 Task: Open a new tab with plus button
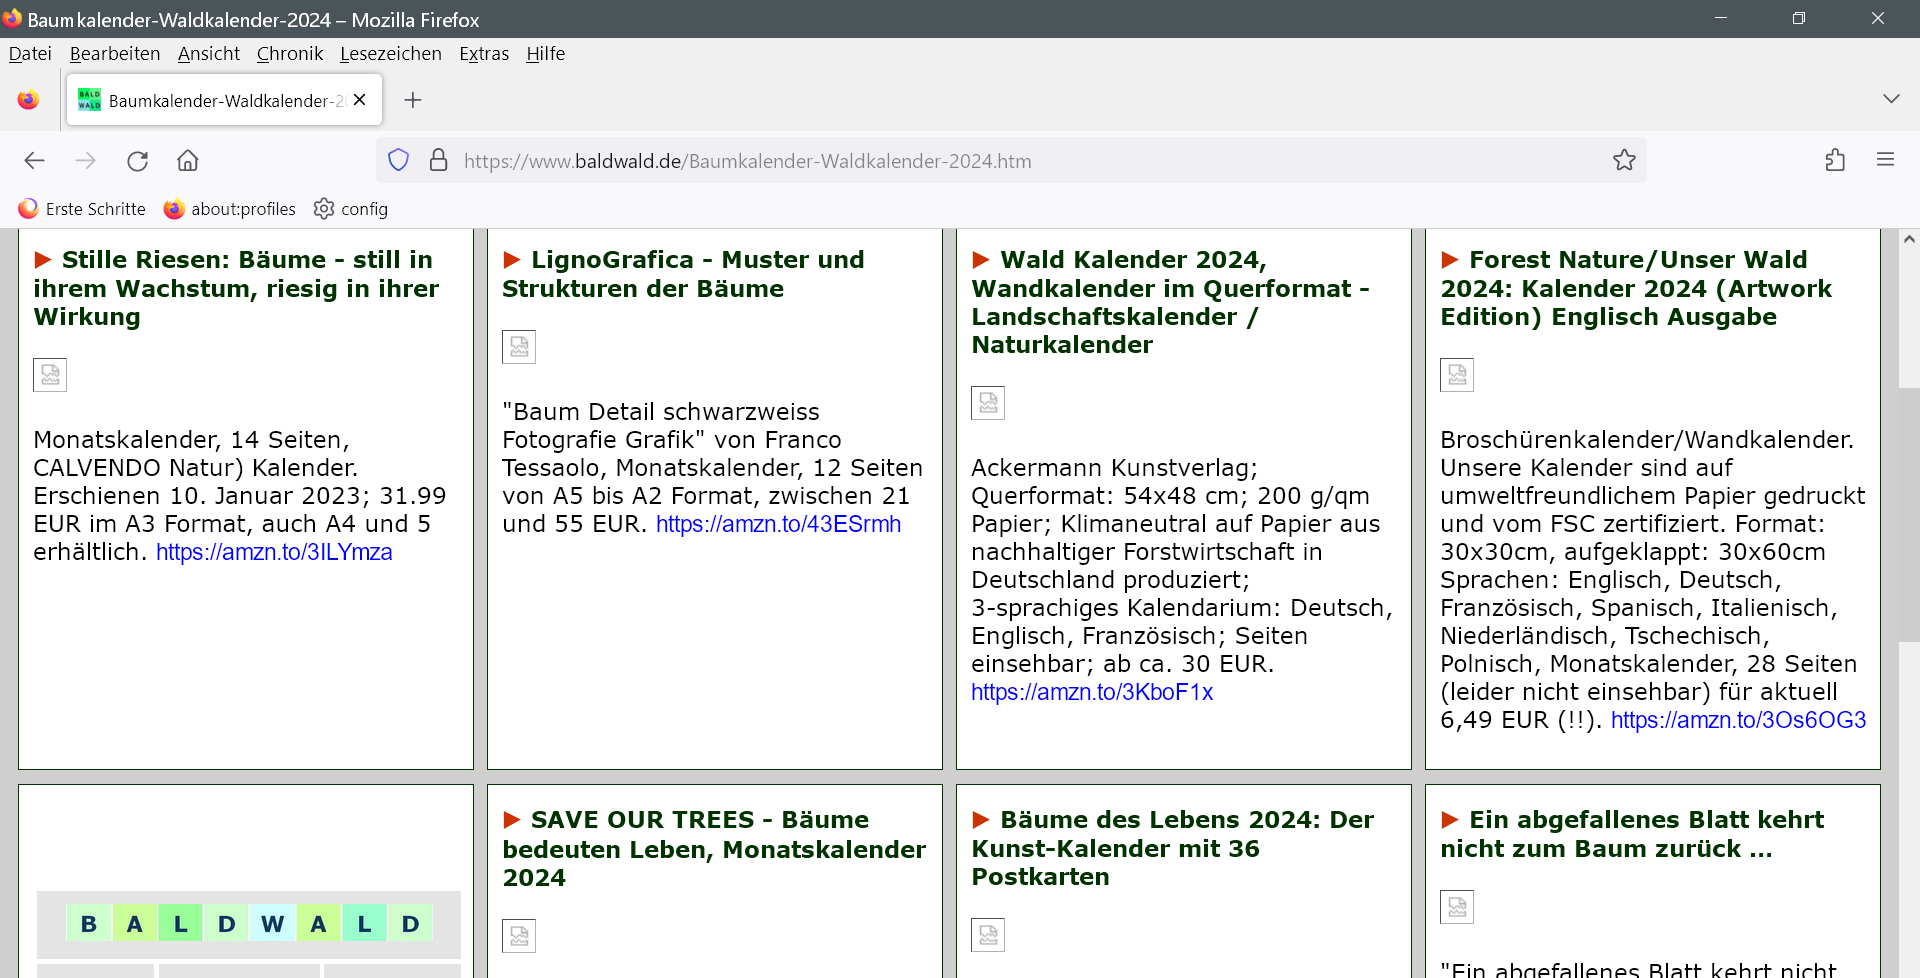click(x=413, y=100)
